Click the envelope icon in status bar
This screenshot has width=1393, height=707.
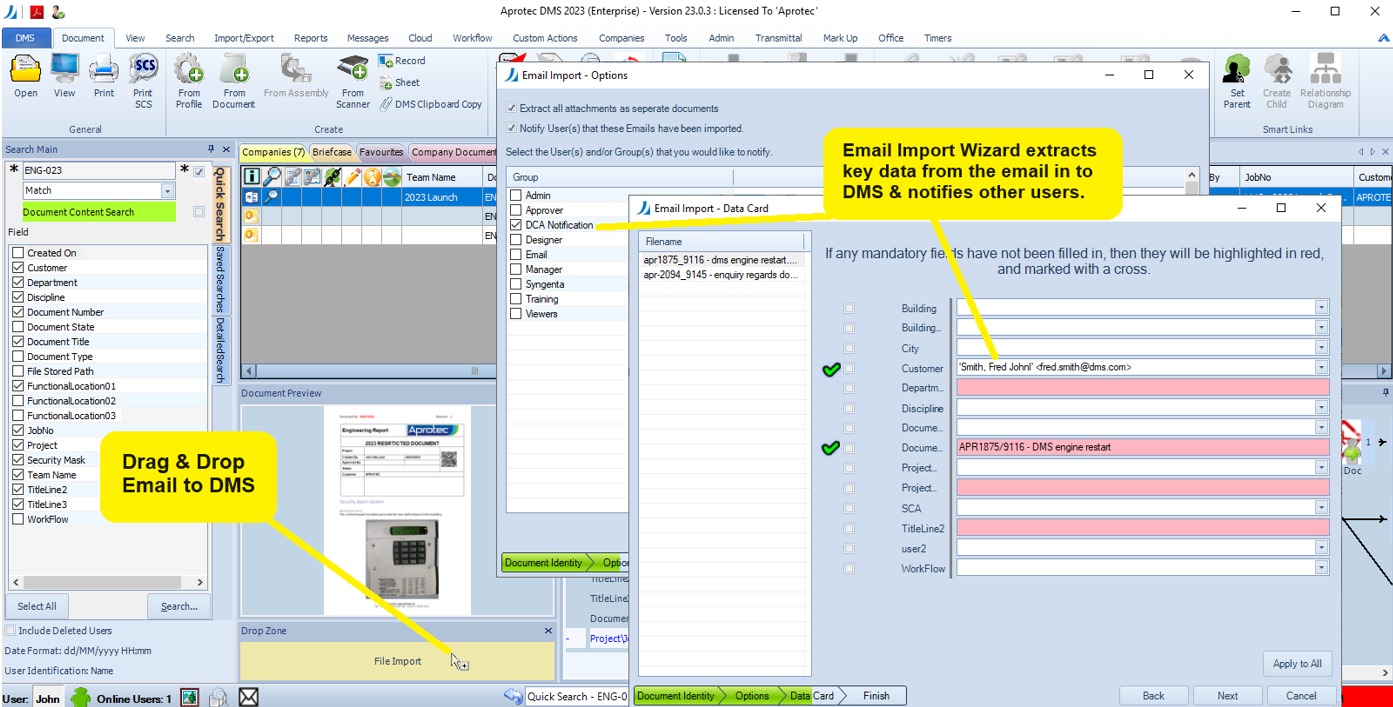249,697
